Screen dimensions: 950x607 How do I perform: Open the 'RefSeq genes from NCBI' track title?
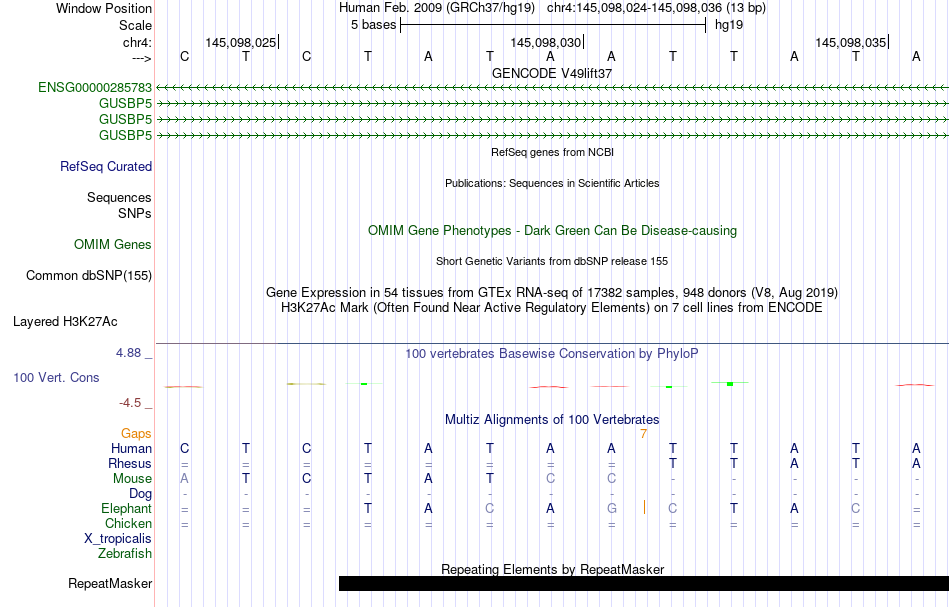click(x=552, y=152)
